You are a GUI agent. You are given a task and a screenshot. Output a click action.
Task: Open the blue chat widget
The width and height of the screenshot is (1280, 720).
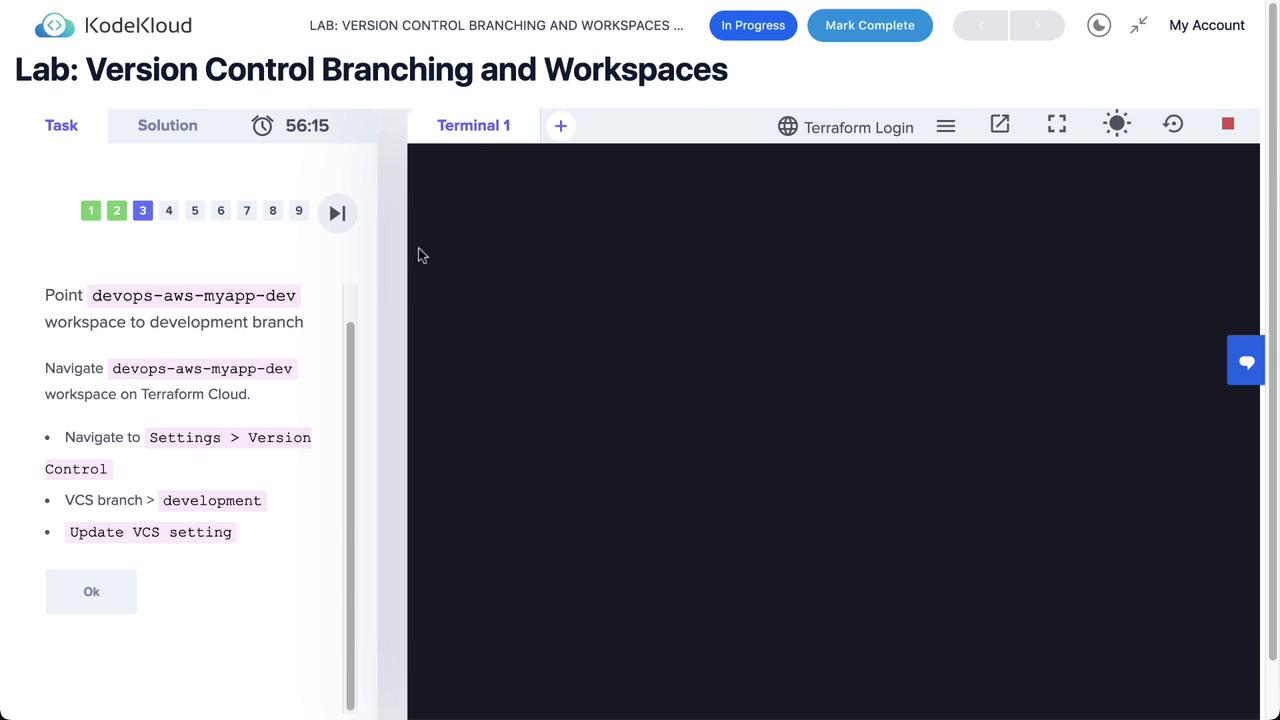click(1246, 361)
